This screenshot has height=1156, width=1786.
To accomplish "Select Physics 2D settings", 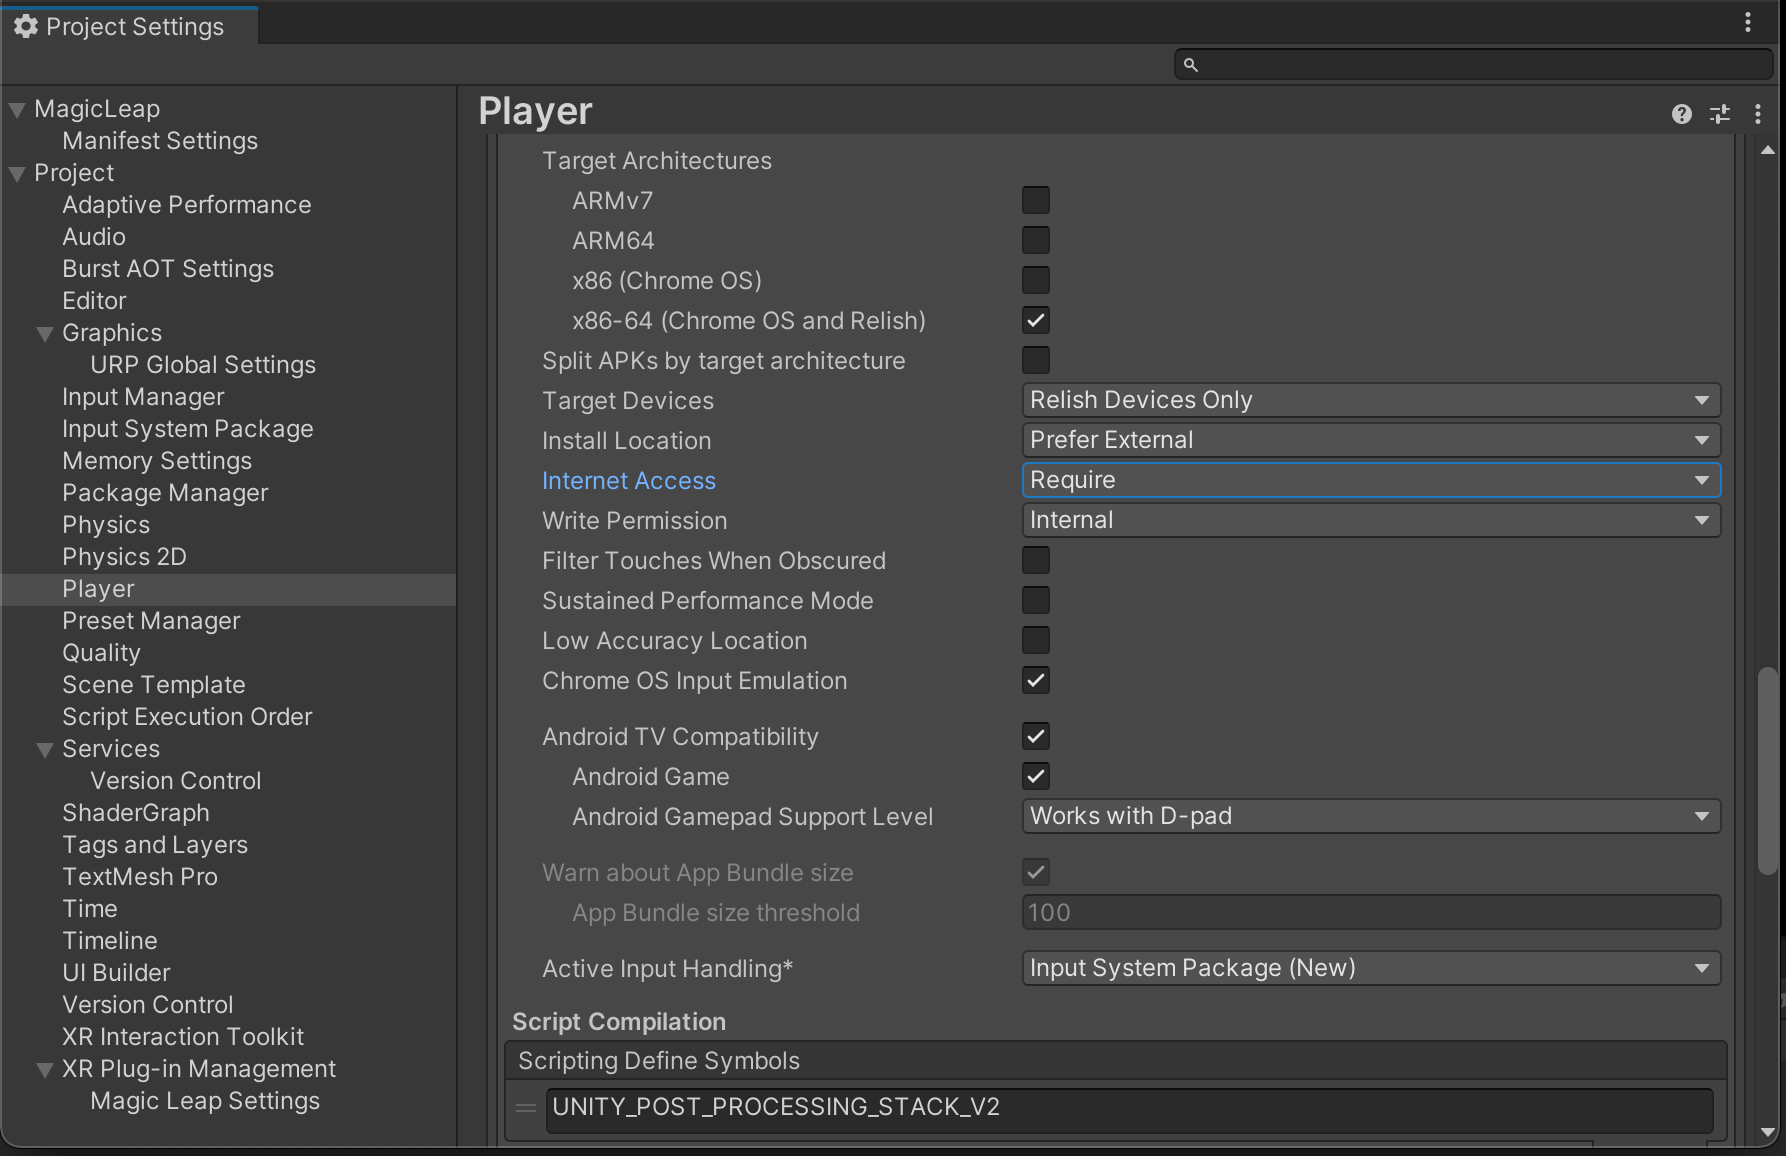I will [124, 557].
